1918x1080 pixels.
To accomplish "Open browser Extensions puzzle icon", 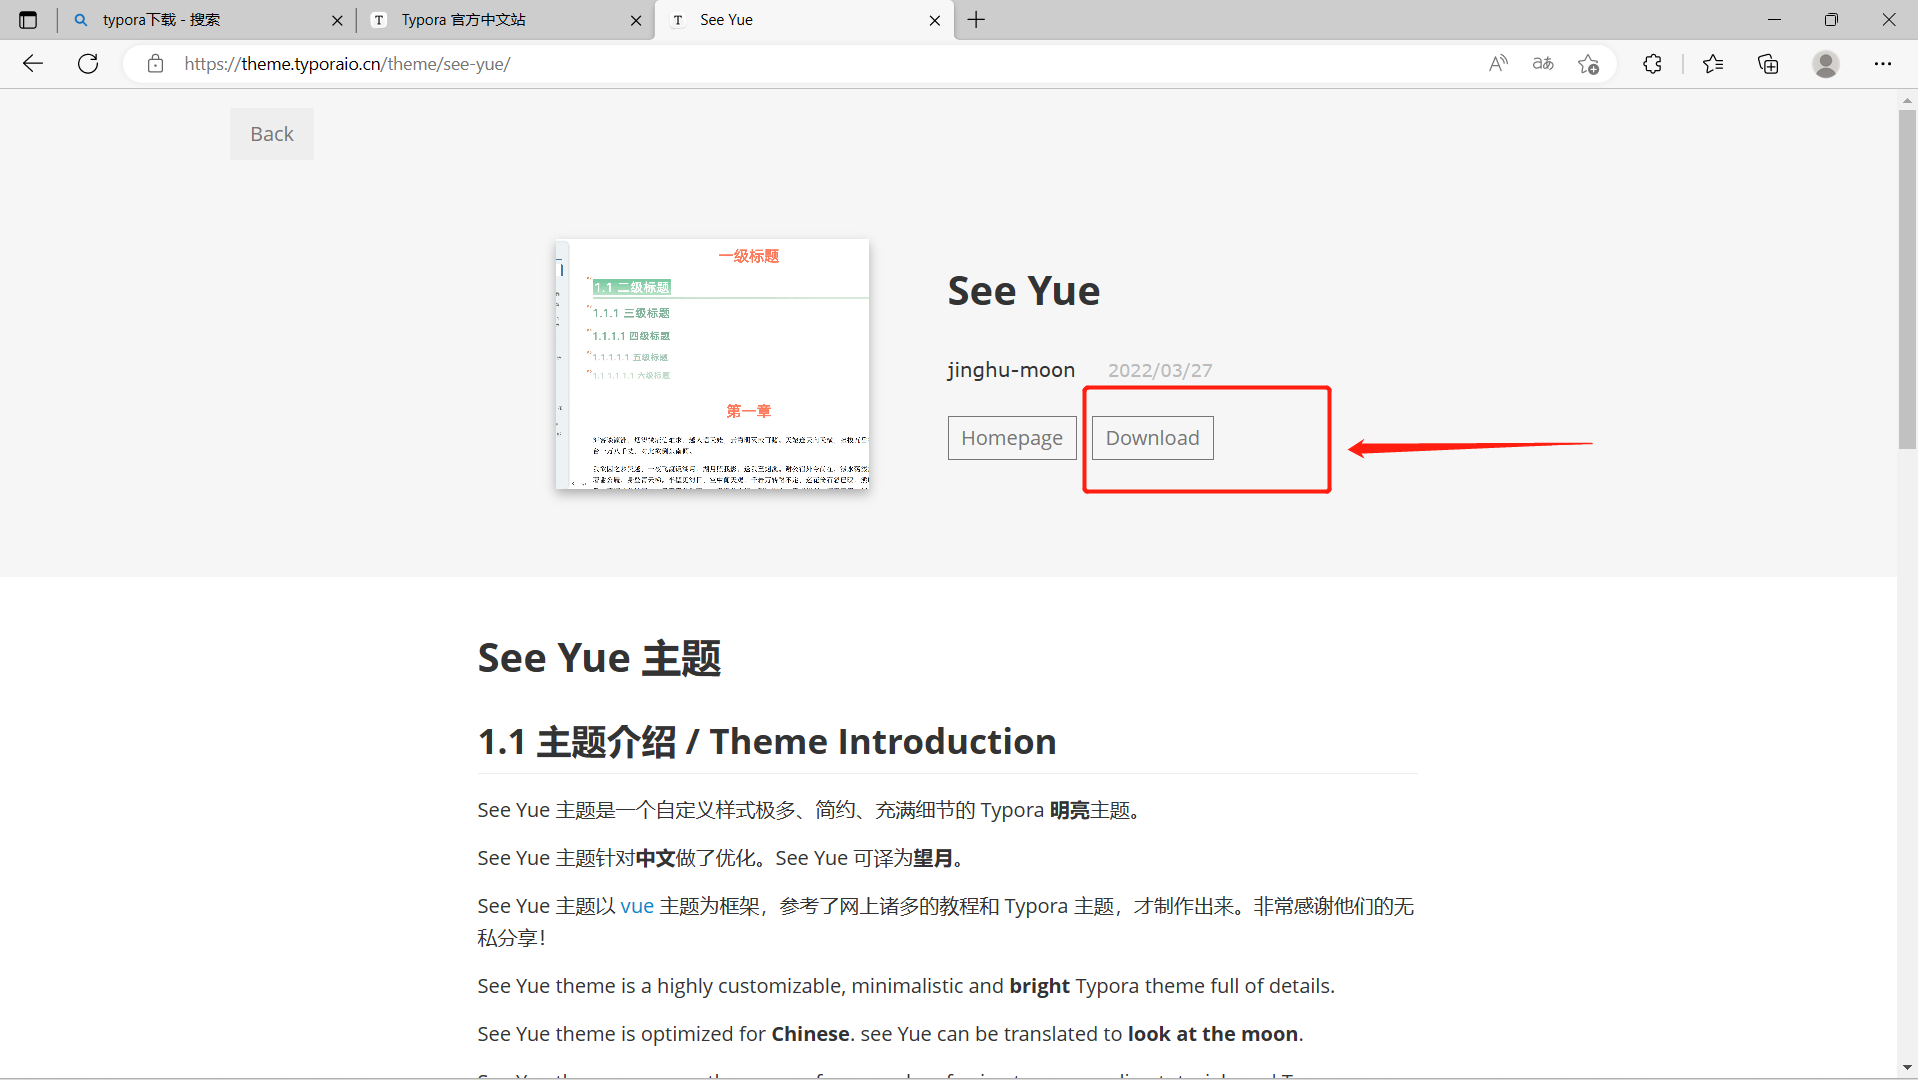I will (x=1652, y=64).
